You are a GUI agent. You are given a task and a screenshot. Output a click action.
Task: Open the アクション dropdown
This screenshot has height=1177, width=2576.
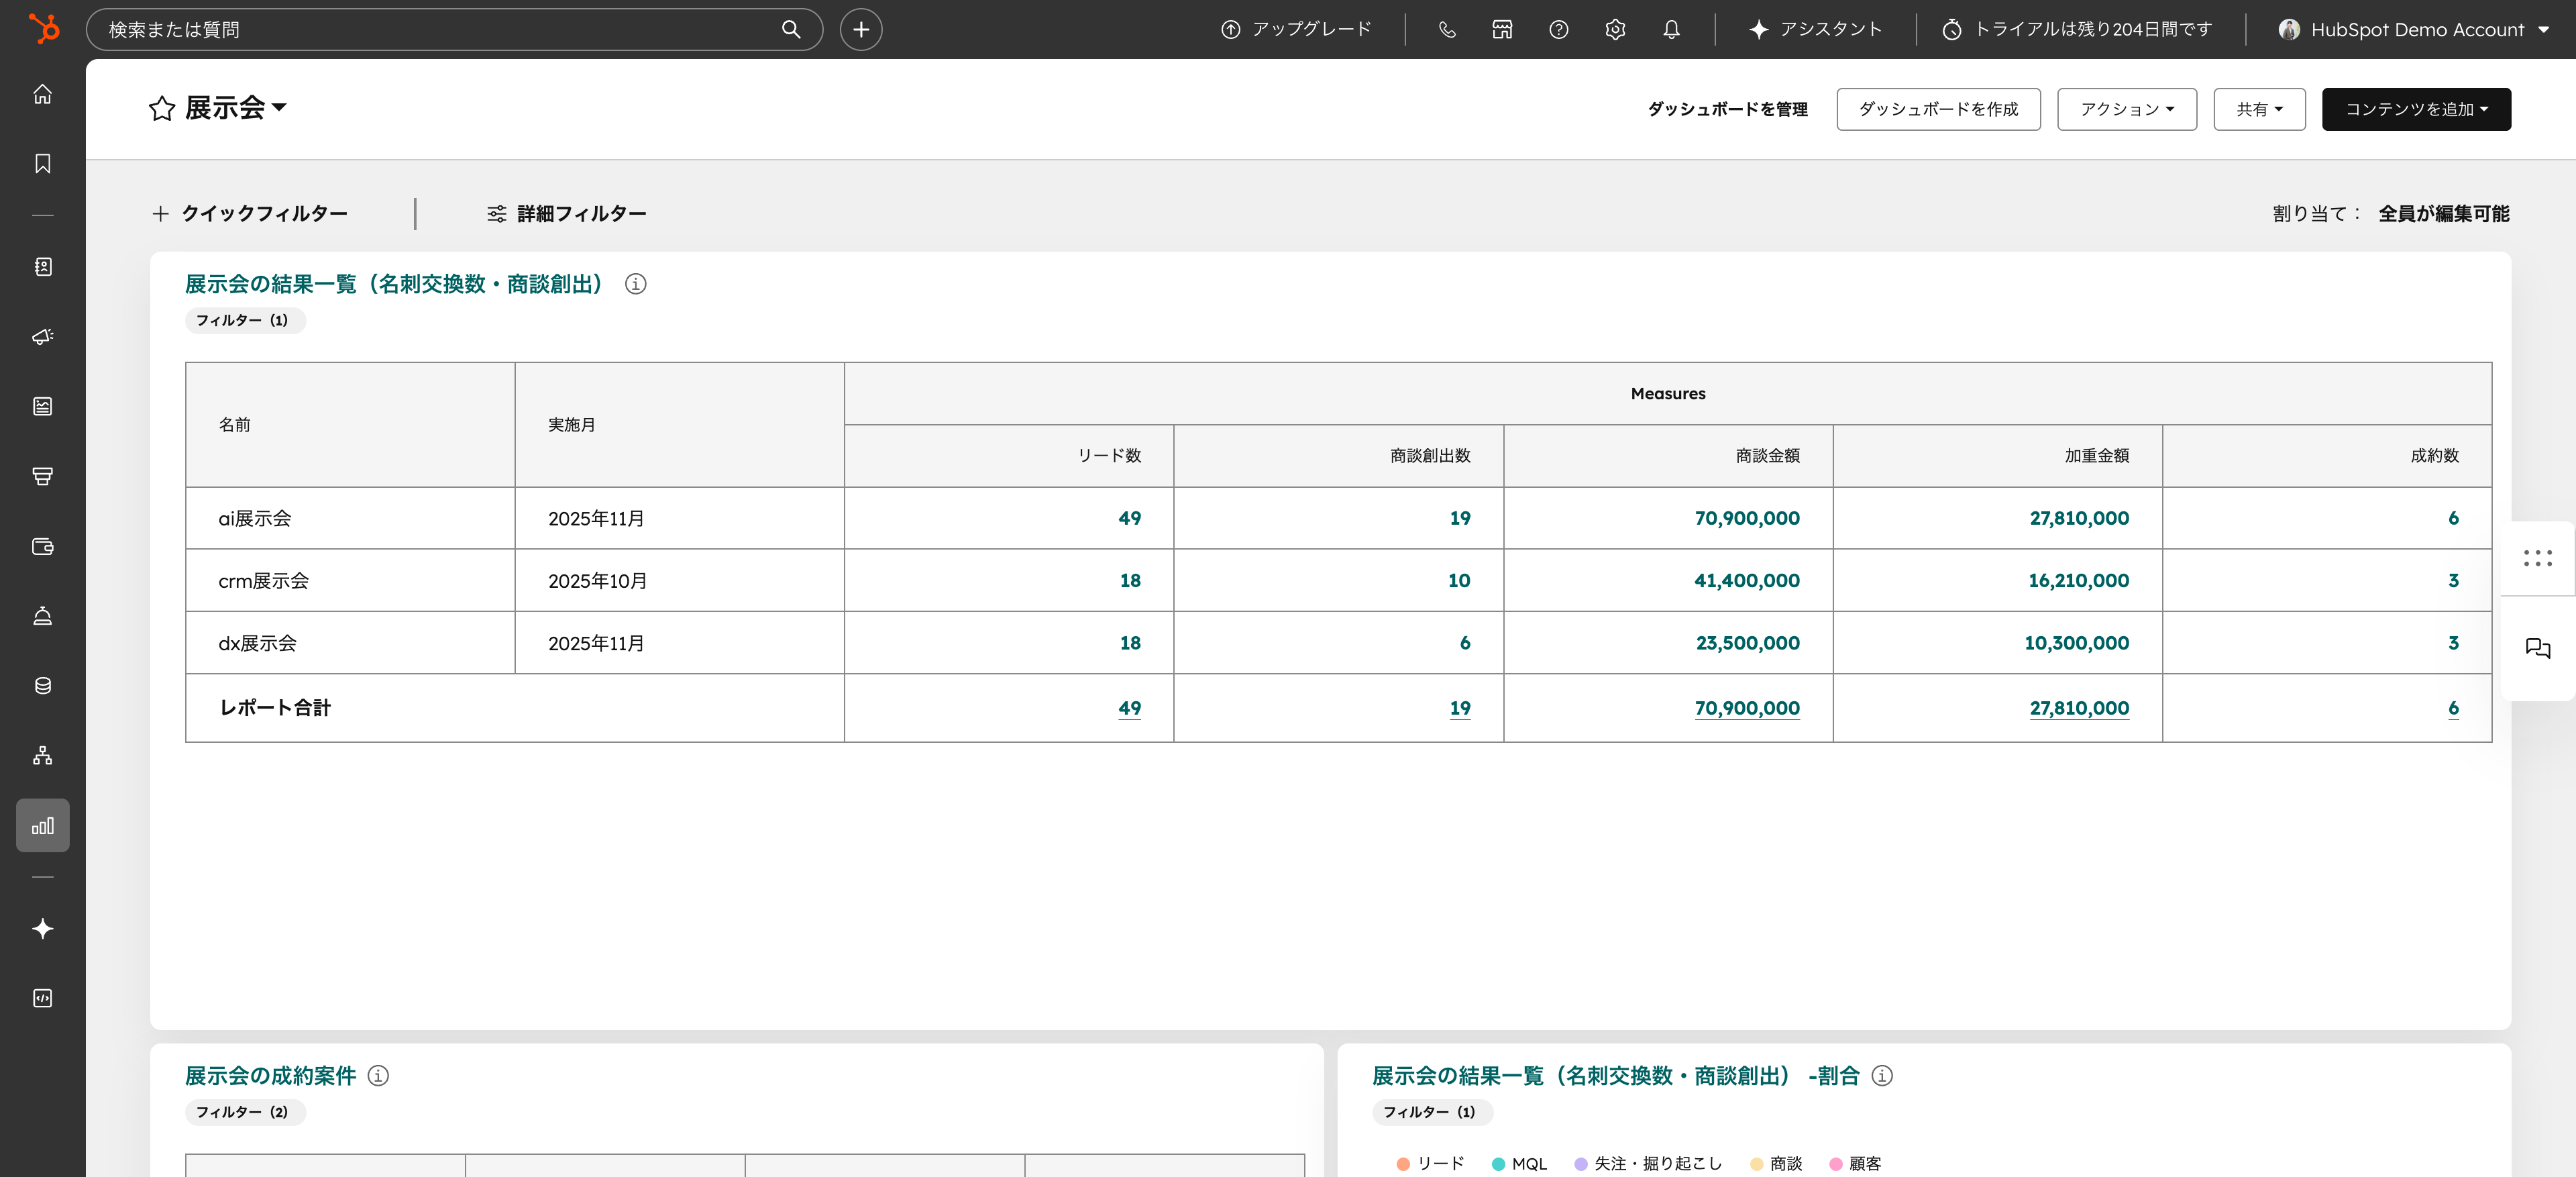click(2126, 109)
